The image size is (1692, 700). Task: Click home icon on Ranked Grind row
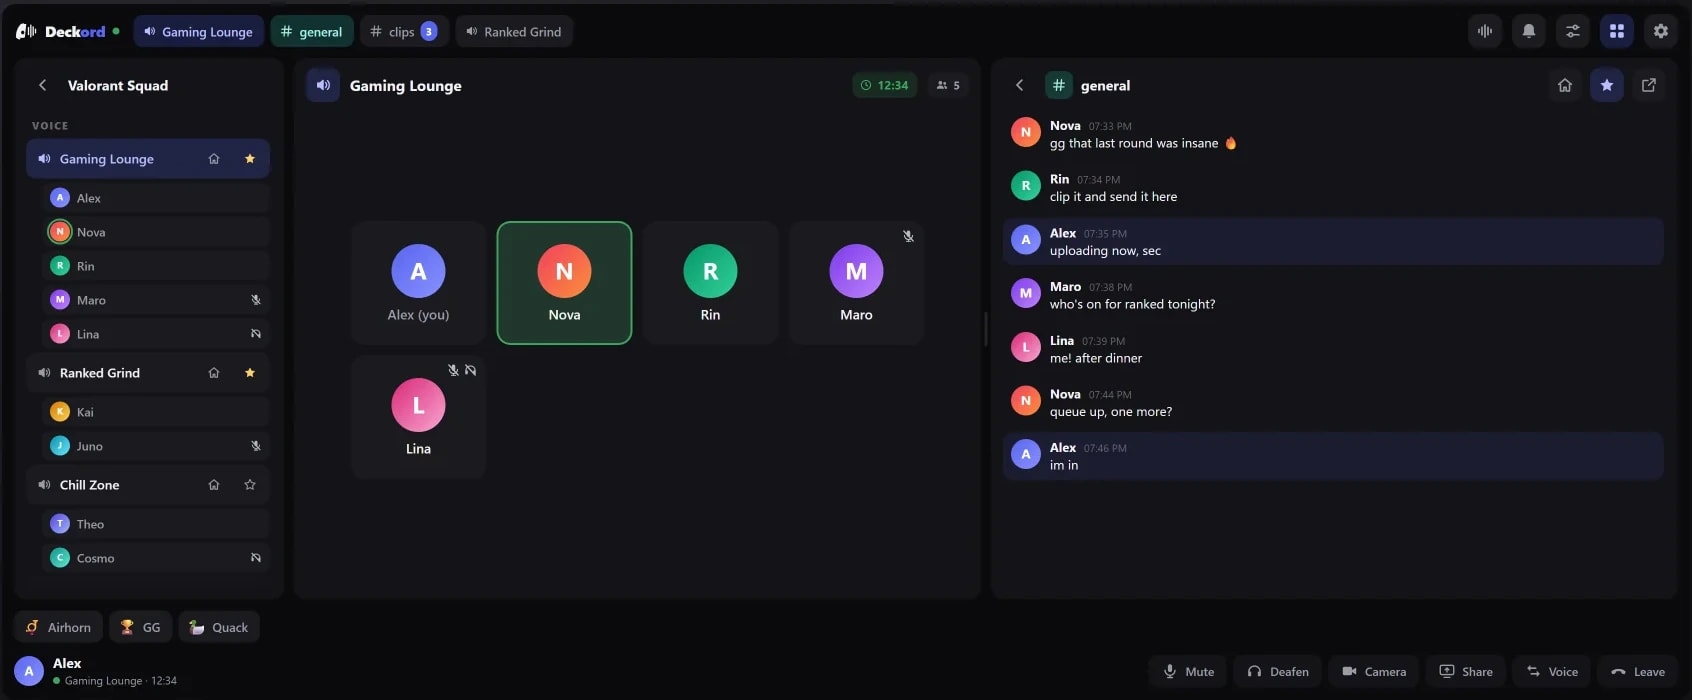pos(214,373)
